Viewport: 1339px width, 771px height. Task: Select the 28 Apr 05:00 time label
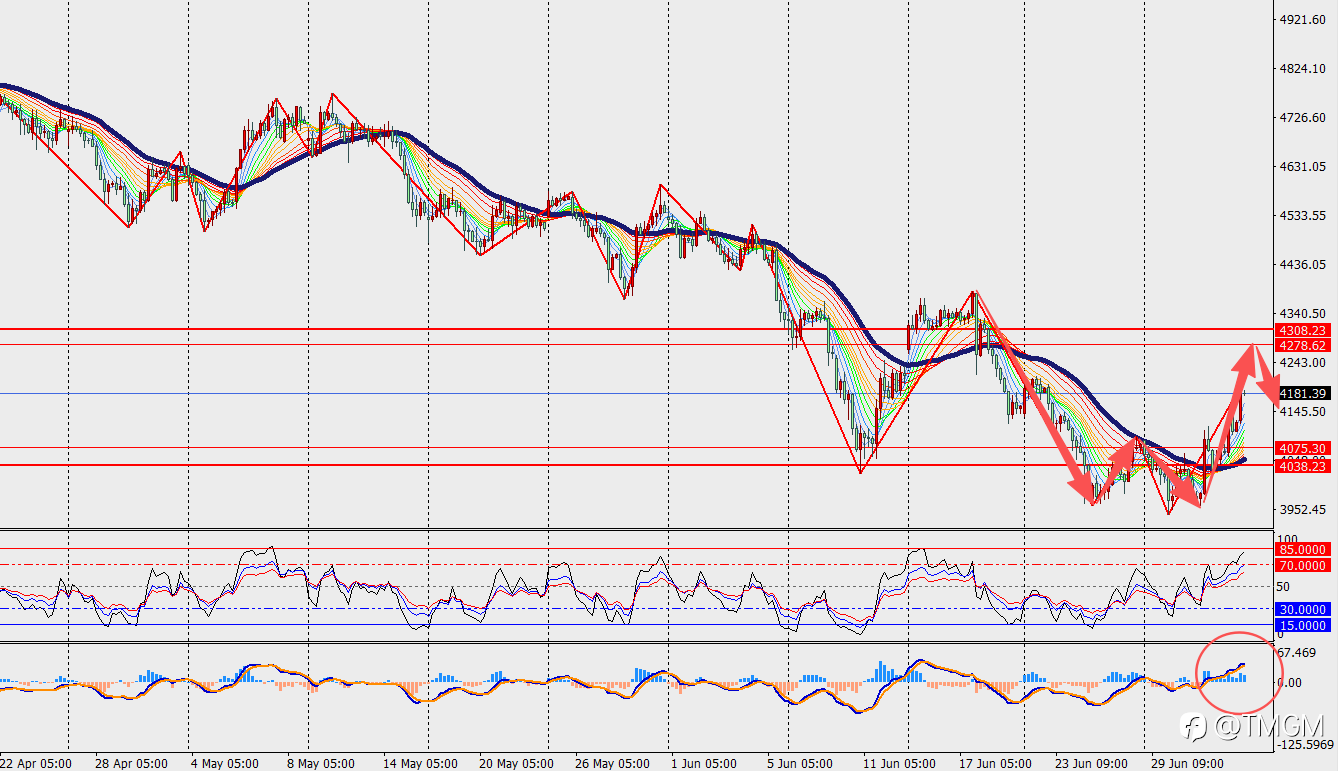132,763
